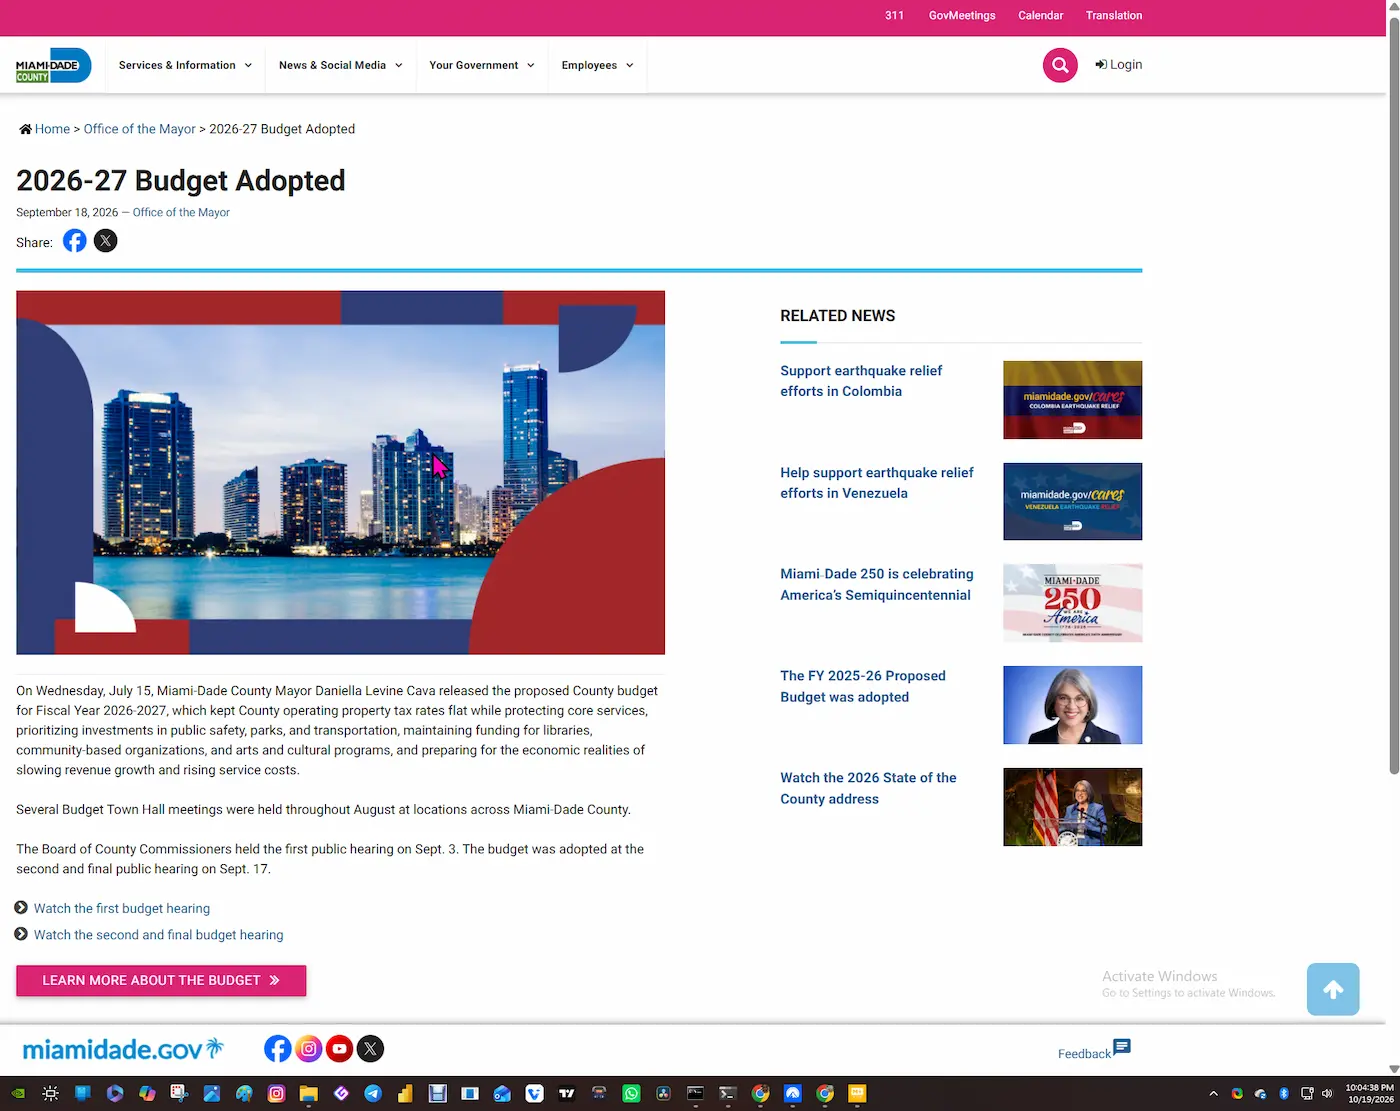Click the State of the County speech thumbnail

coord(1072,807)
